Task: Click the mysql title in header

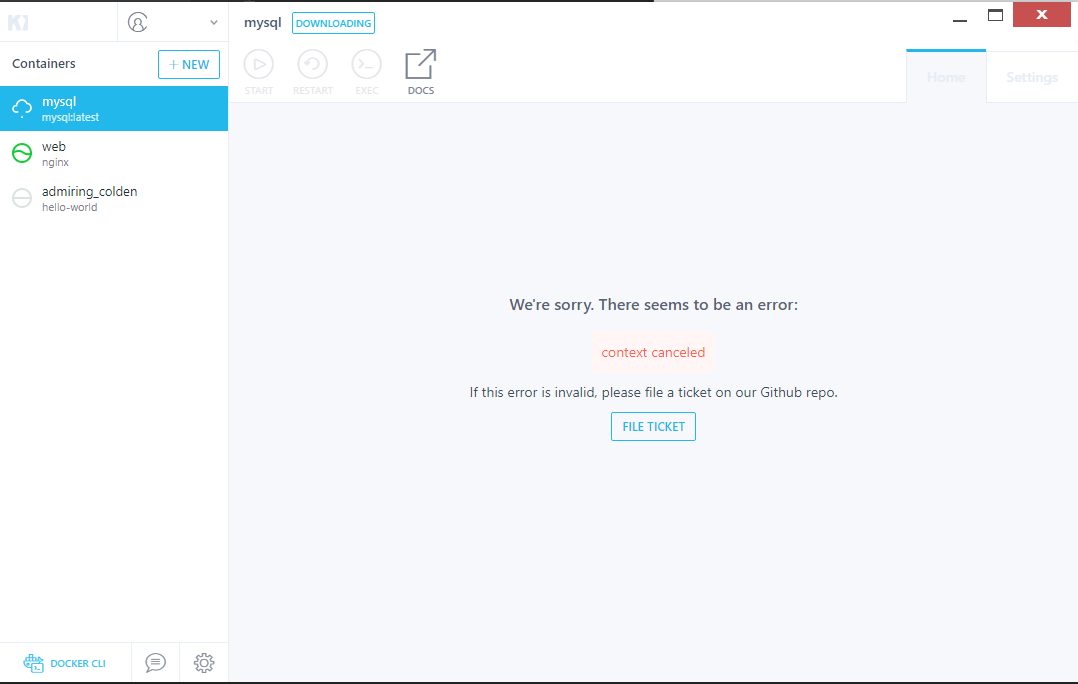Action: pyautogui.click(x=263, y=23)
